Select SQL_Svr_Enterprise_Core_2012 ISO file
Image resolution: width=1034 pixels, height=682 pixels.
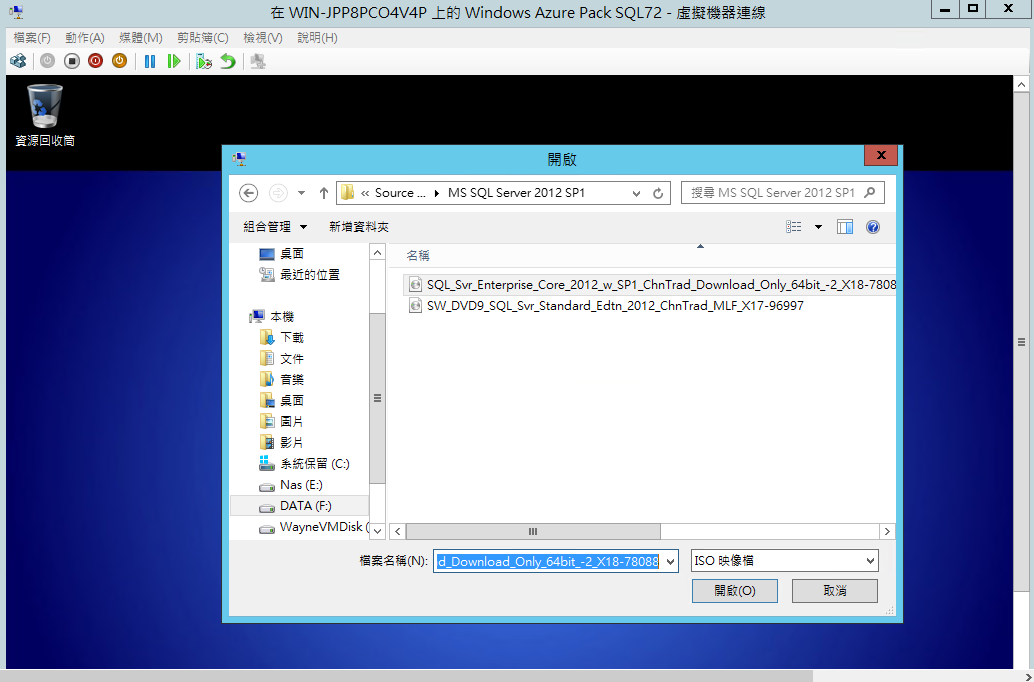point(652,284)
